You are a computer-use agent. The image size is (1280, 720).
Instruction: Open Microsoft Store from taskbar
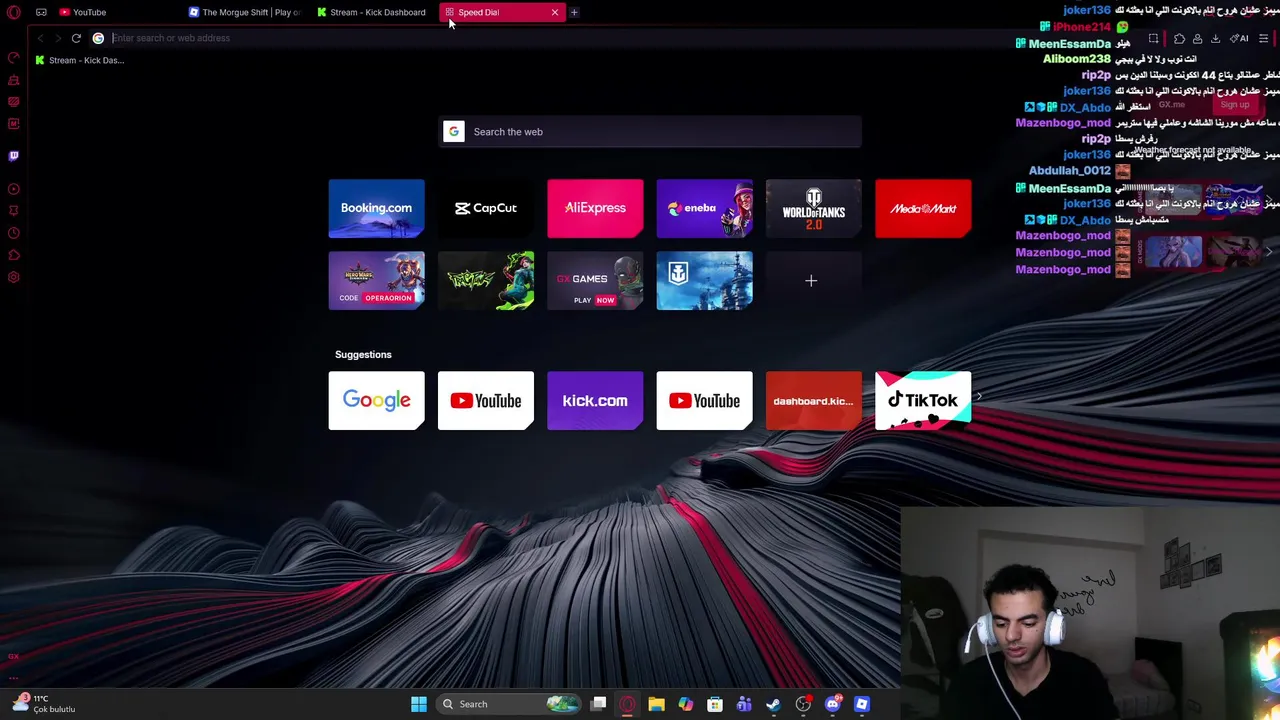point(715,704)
